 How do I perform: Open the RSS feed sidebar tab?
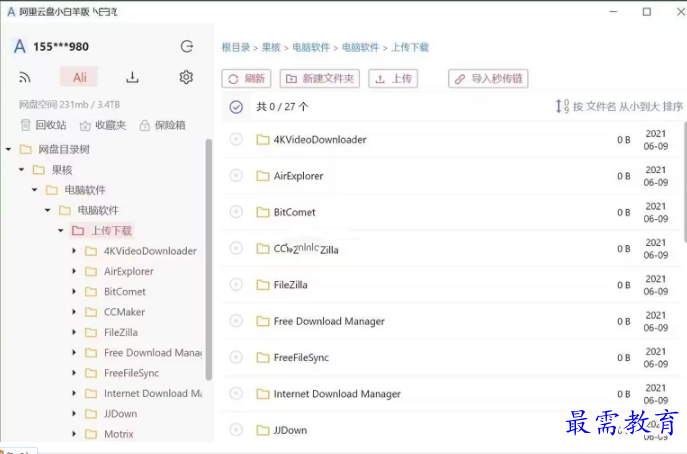coord(25,78)
